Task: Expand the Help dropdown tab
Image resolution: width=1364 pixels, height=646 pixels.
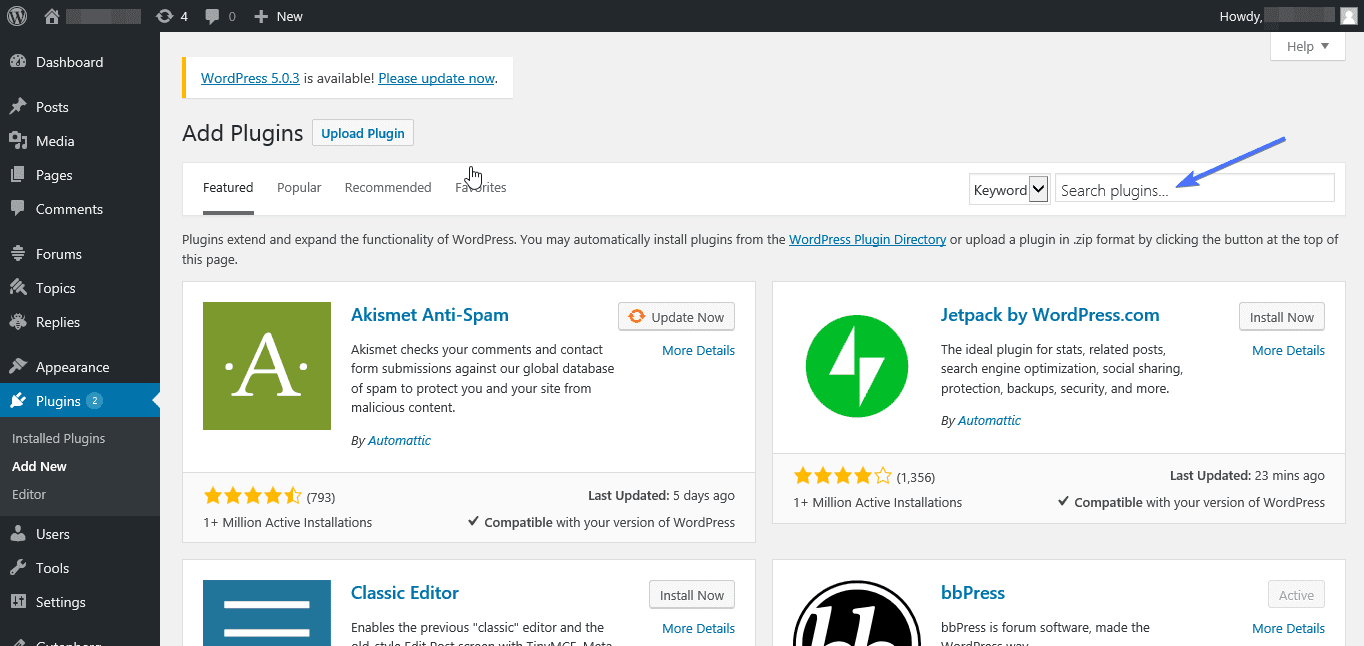Action: (x=1308, y=46)
